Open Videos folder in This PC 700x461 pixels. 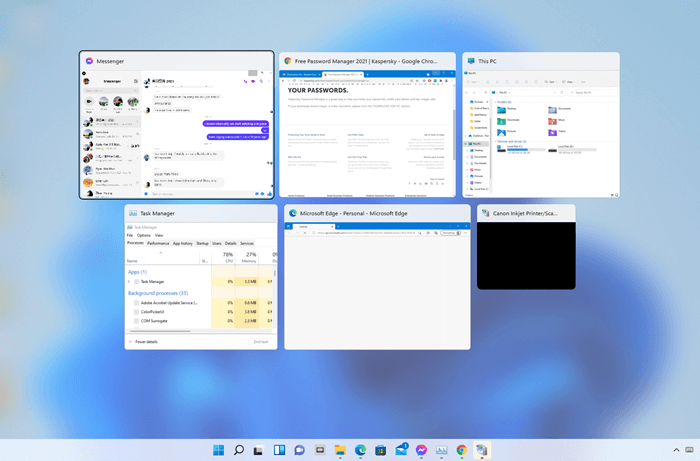[x=557, y=132]
